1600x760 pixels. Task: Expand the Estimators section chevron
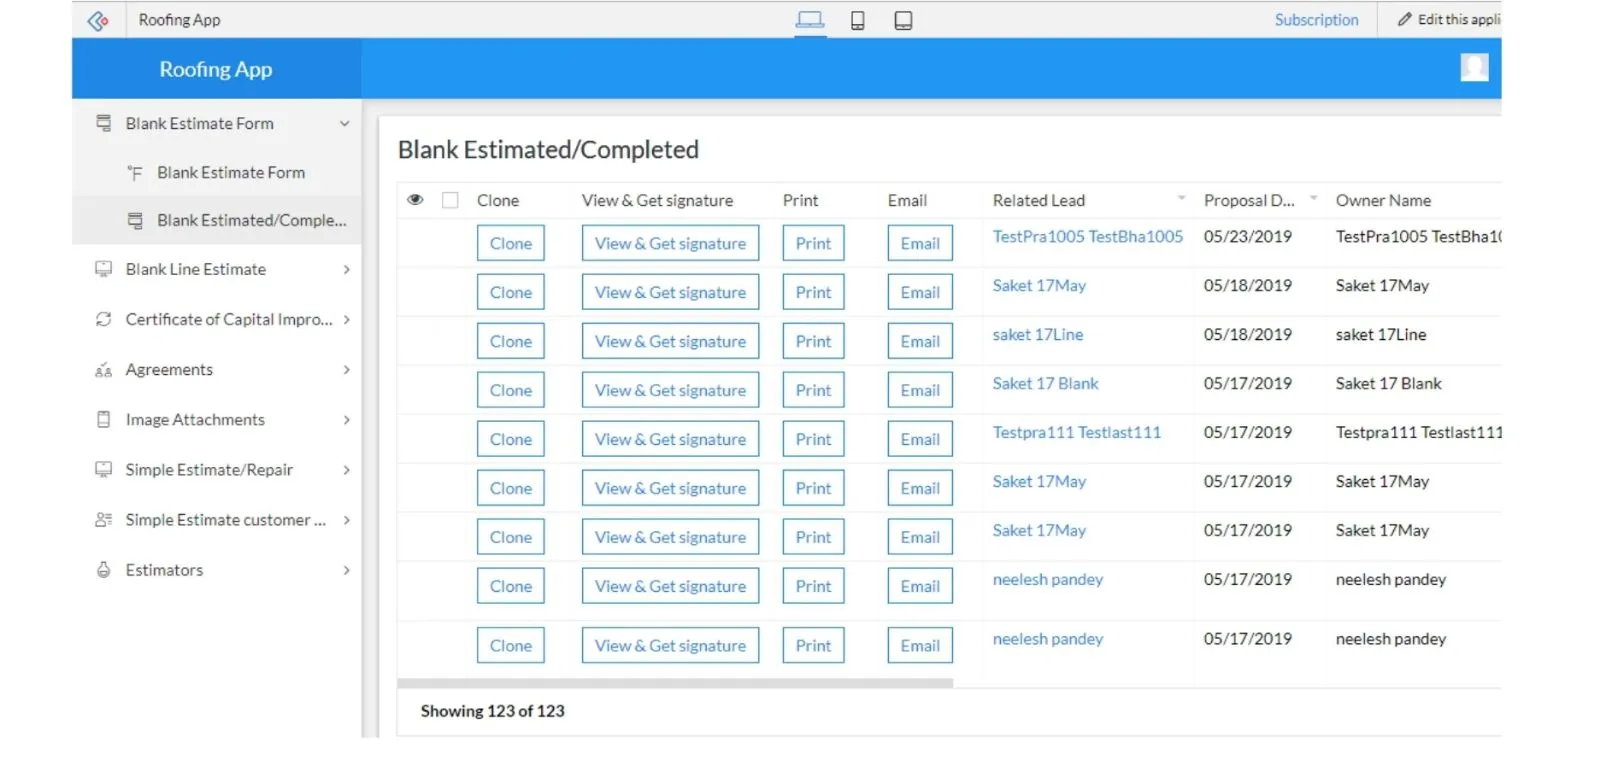point(346,570)
